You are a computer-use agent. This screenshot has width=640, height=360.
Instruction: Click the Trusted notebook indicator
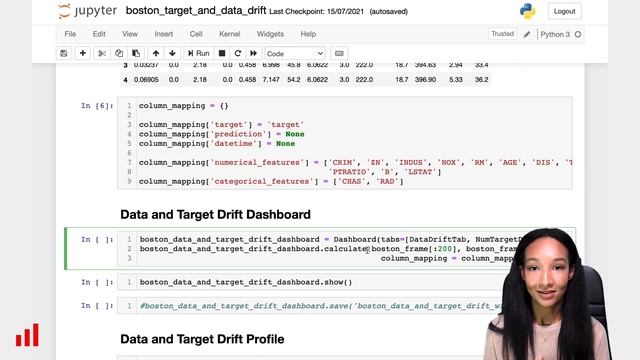(502, 34)
